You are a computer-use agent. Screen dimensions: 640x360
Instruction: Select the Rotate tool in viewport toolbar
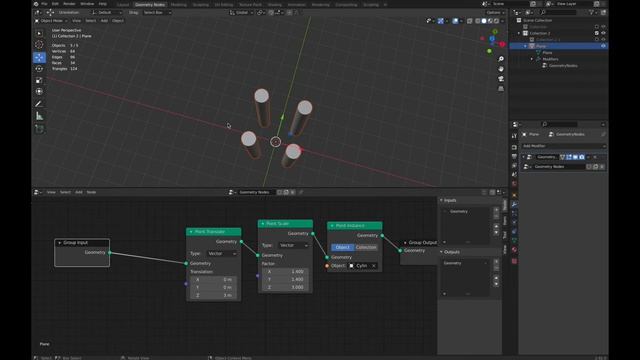click(39, 69)
